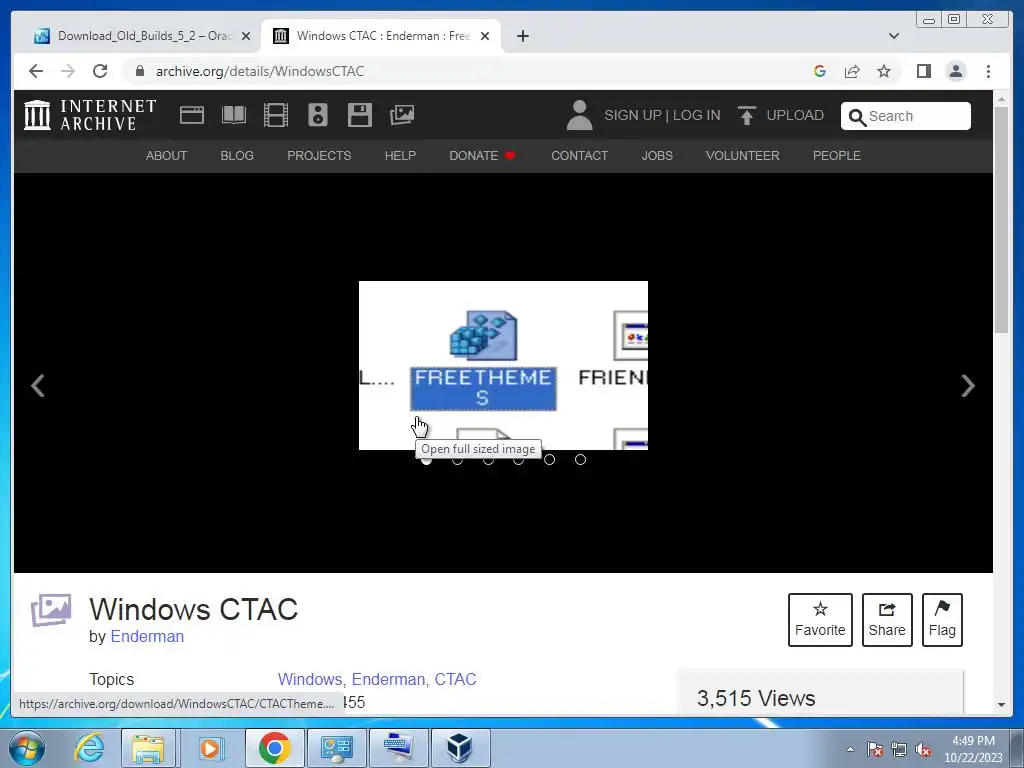This screenshot has height=768, width=1024.
Task: Show the previous image with left chevron
Action: [38, 385]
